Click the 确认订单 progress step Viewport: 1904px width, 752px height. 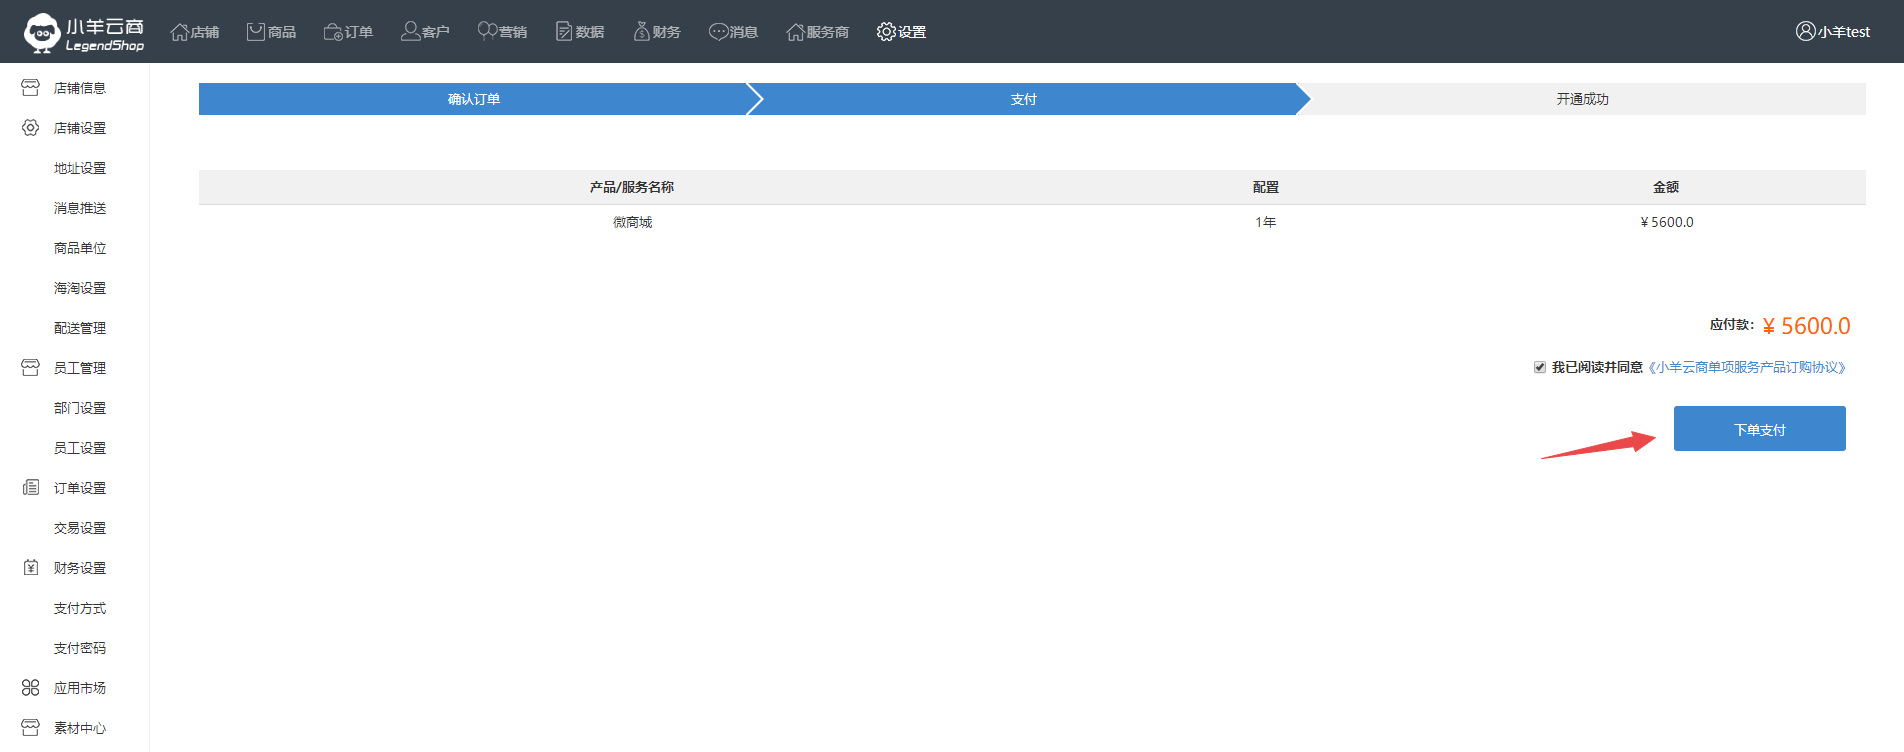click(x=473, y=99)
